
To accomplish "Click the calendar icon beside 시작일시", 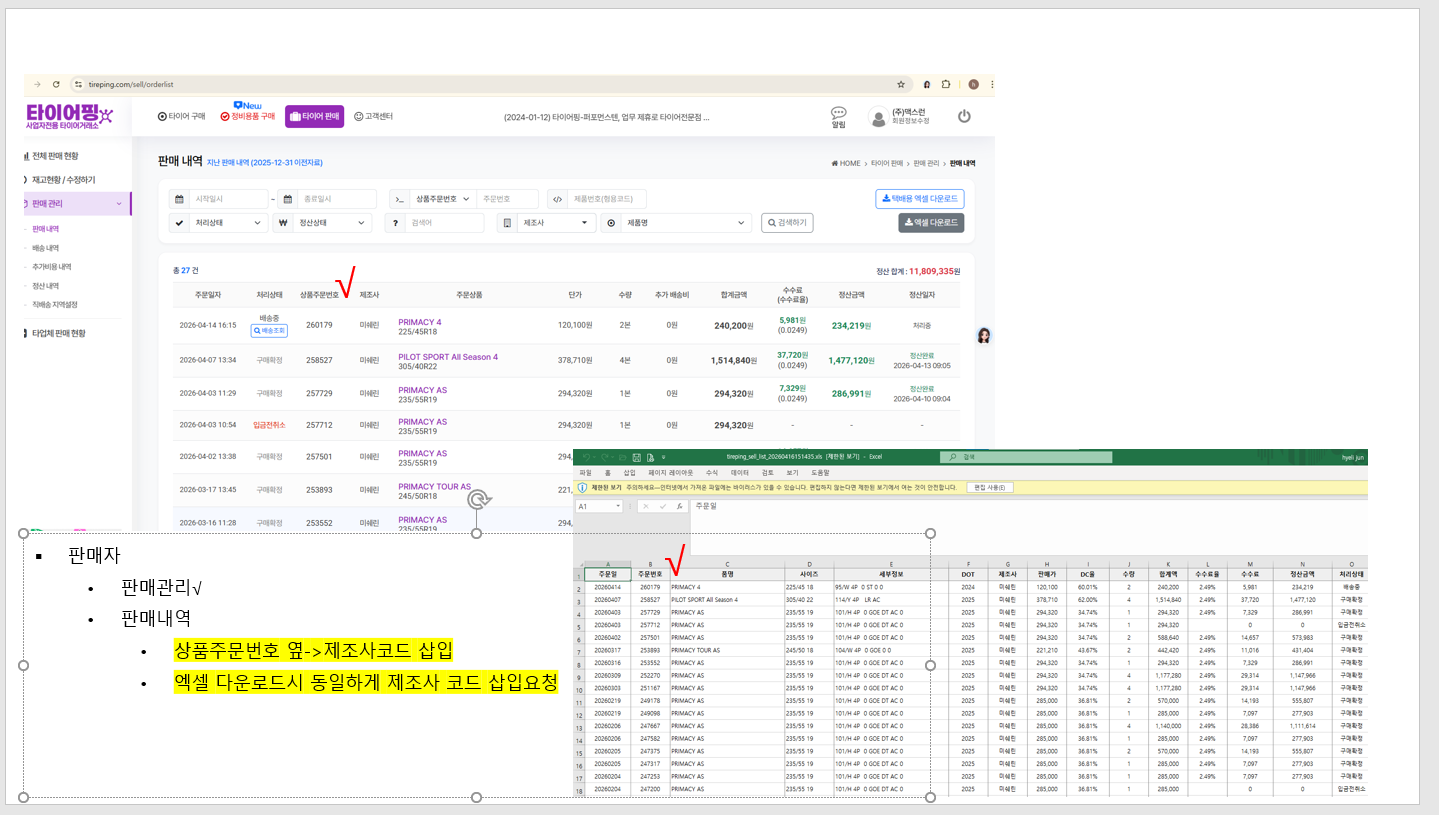I will click(179, 199).
